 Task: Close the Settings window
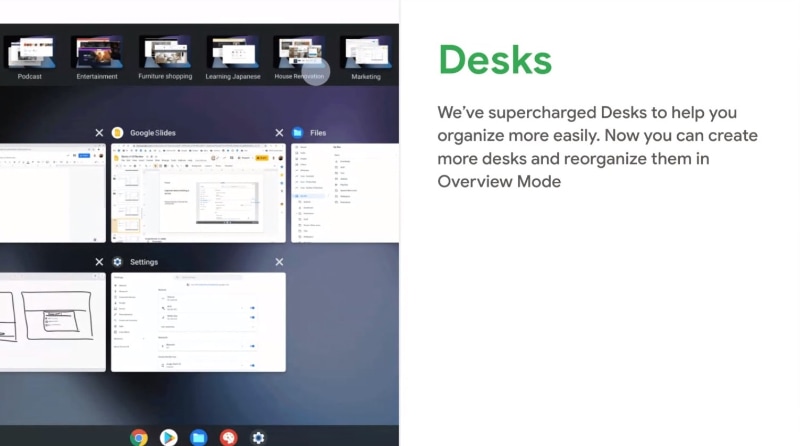coord(279,262)
